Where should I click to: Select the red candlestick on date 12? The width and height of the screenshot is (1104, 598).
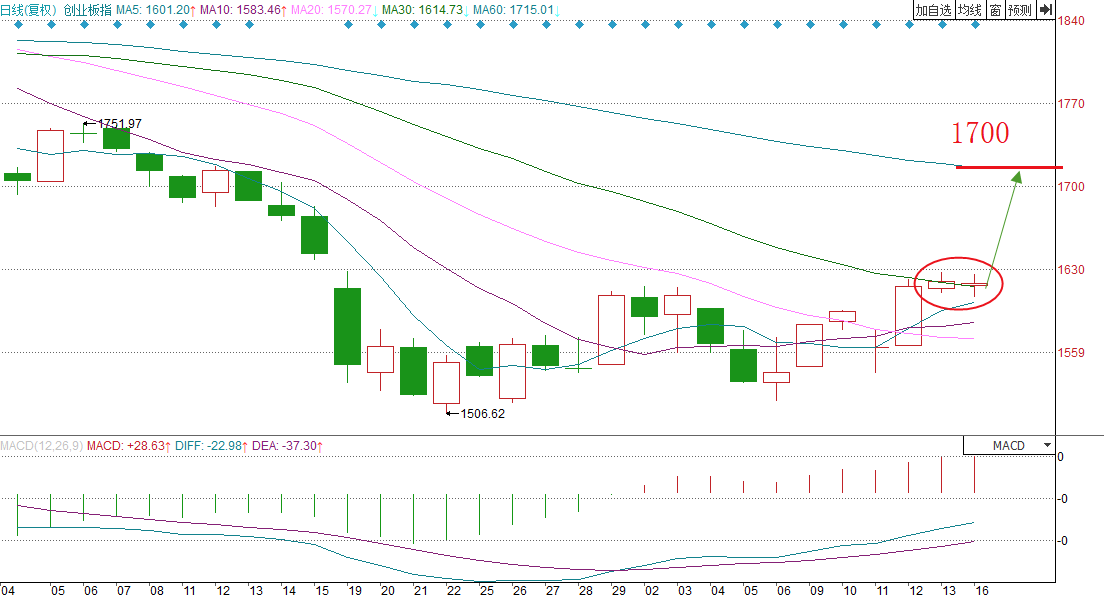coord(908,315)
